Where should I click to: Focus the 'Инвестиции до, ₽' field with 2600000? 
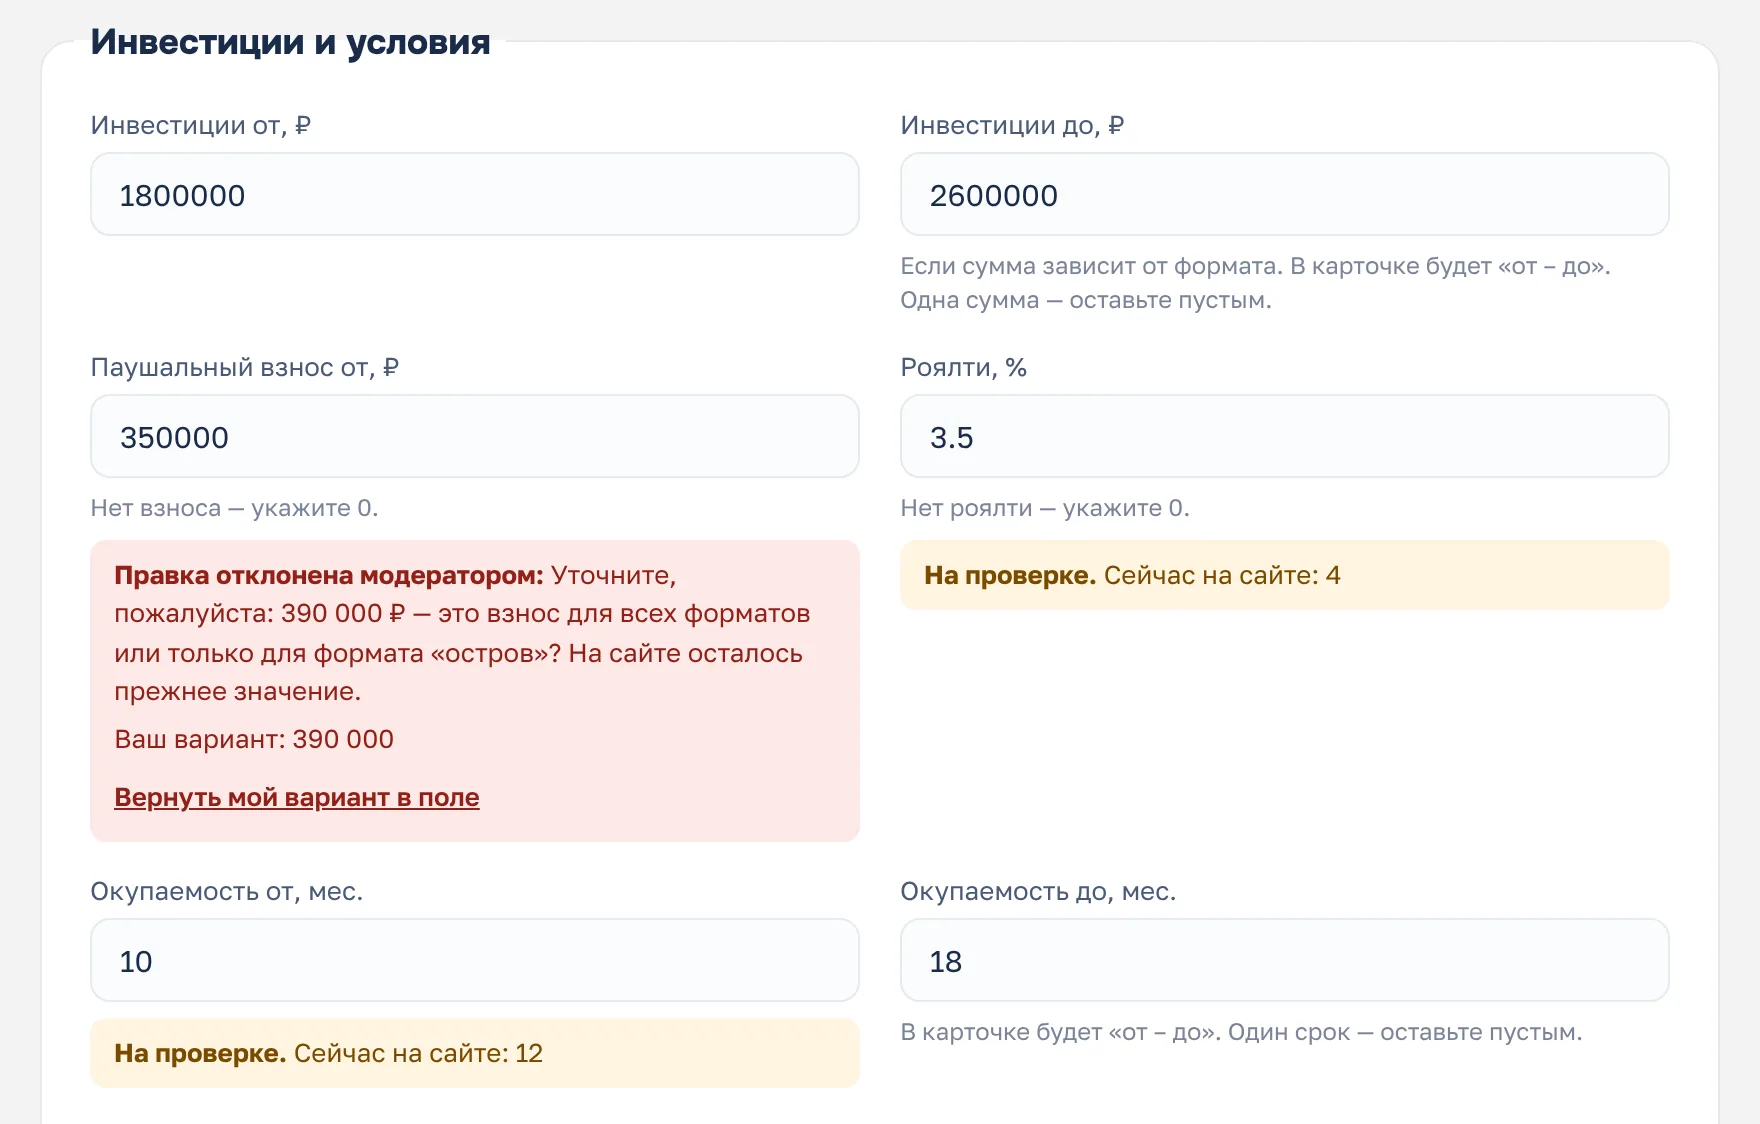click(1285, 194)
